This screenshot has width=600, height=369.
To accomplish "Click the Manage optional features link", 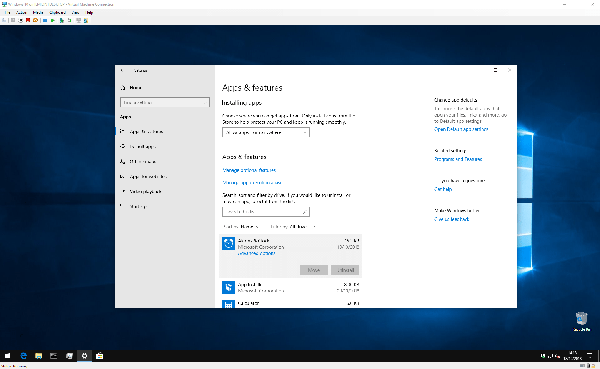I will point(249,170).
